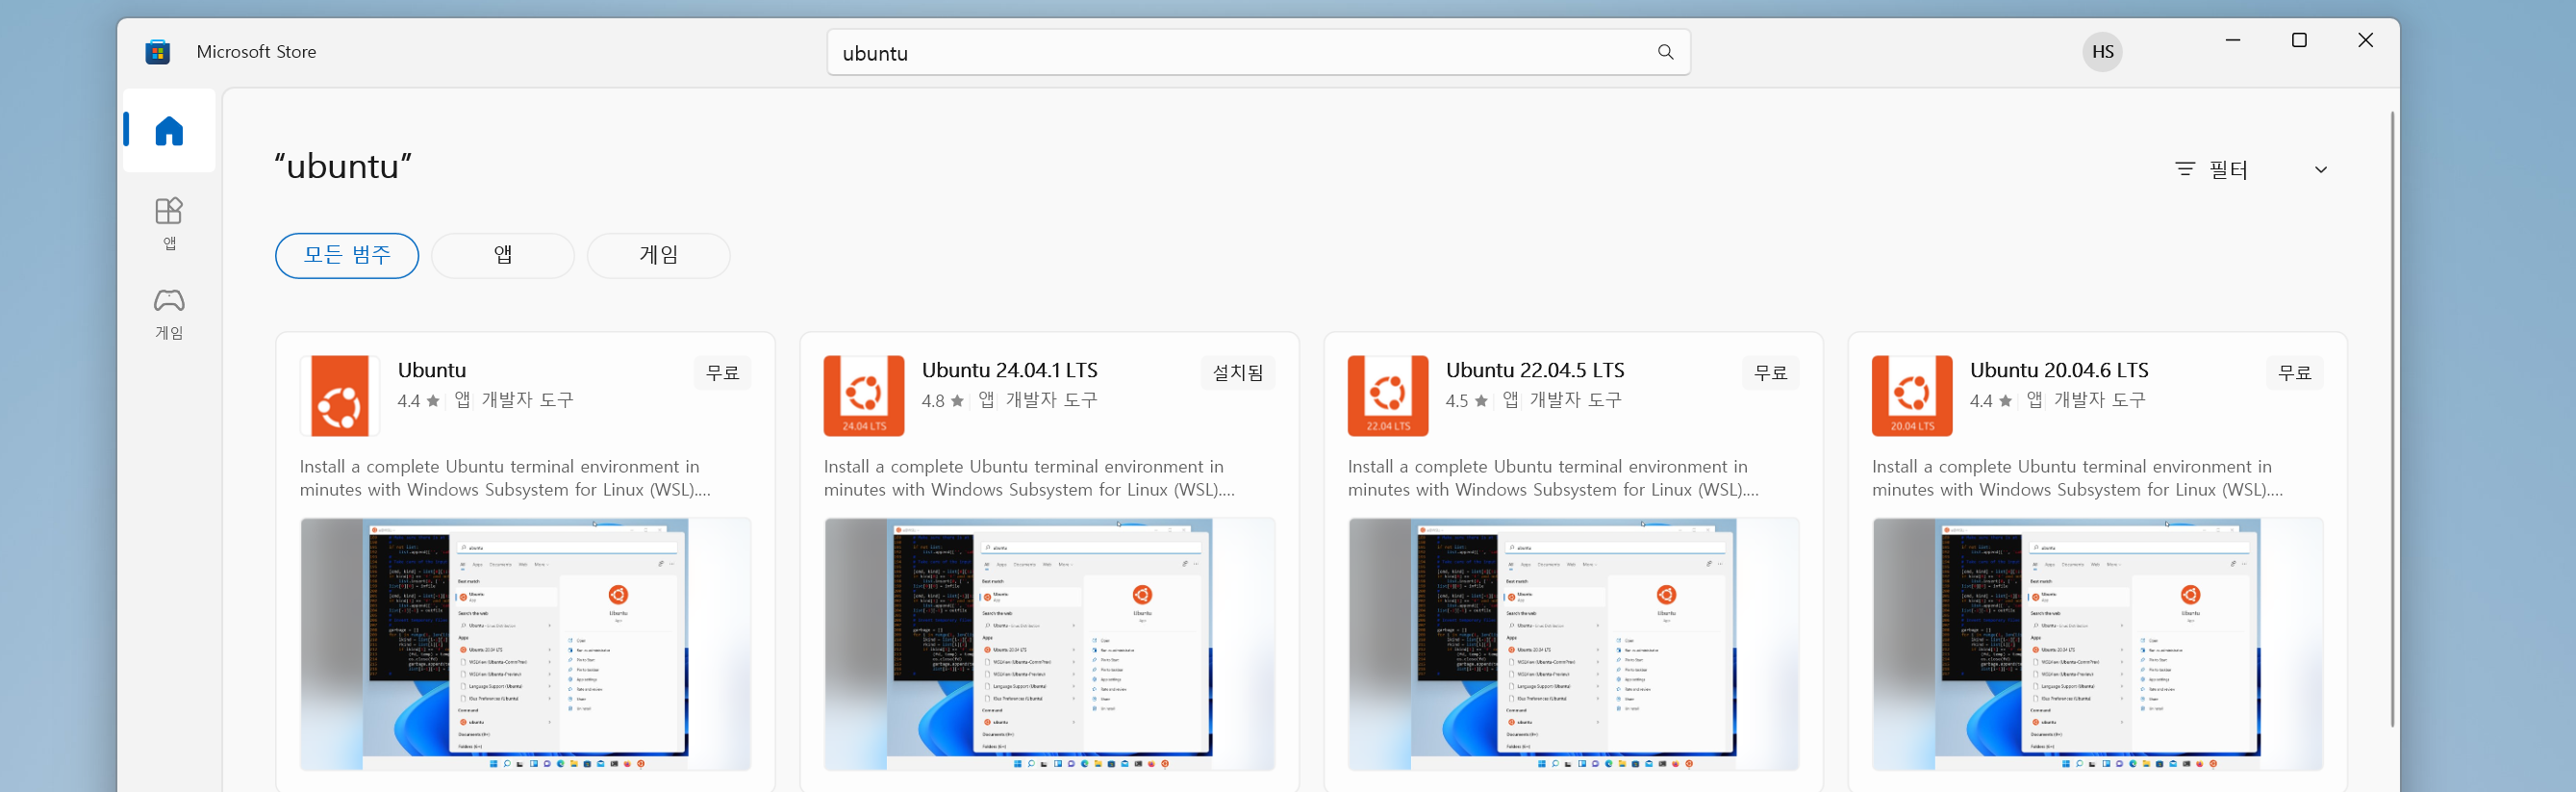
Task: Click the Ubuntu app icon
Action: pyautogui.click(x=340, y=396)
